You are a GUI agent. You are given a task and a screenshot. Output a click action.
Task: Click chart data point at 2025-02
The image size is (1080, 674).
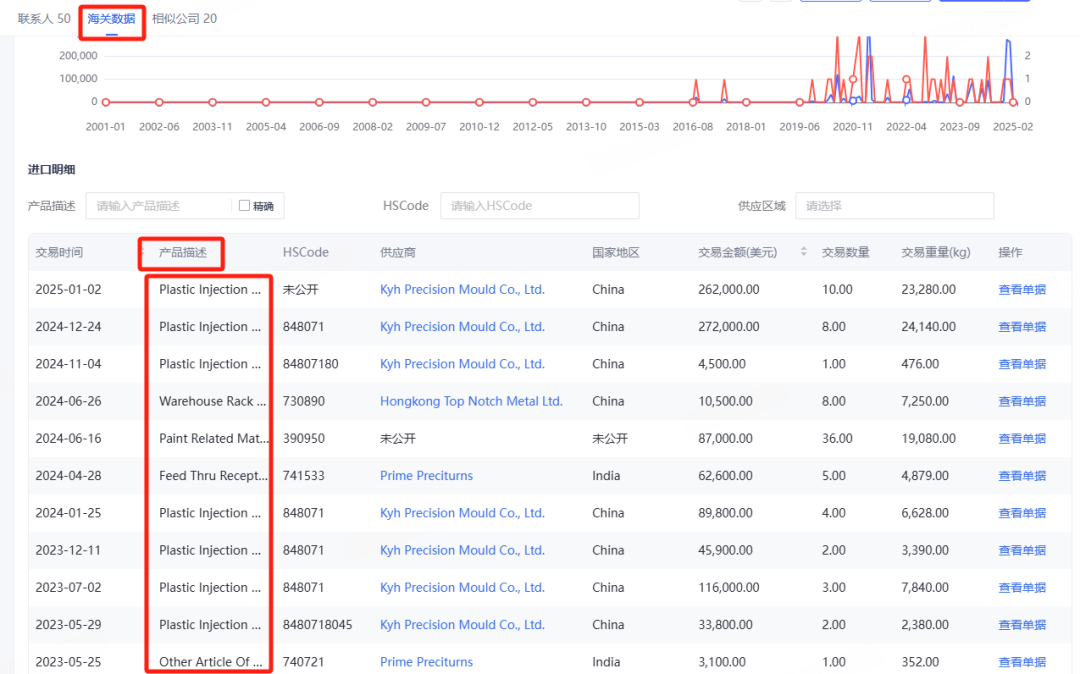[1013, 102]
